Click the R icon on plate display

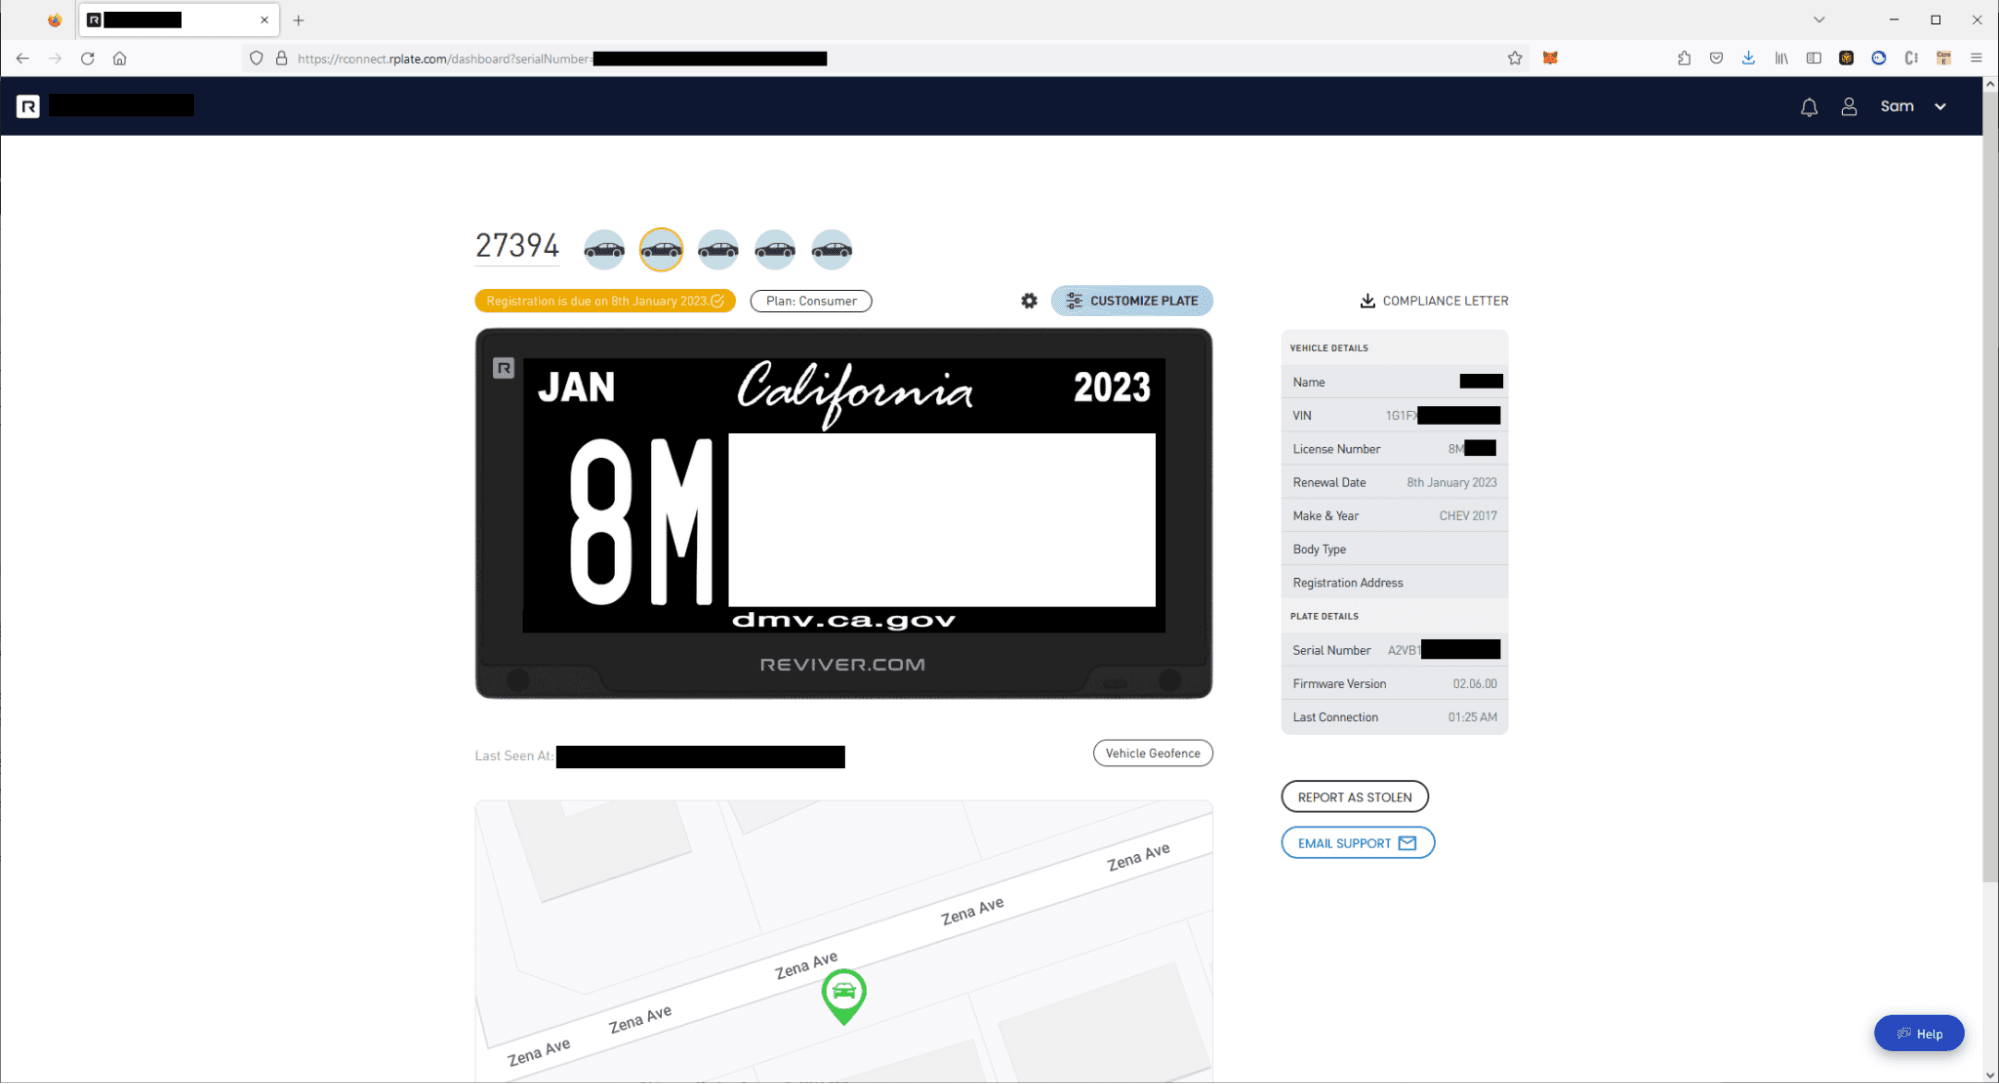pyautogui.click(x=504, y=369)
